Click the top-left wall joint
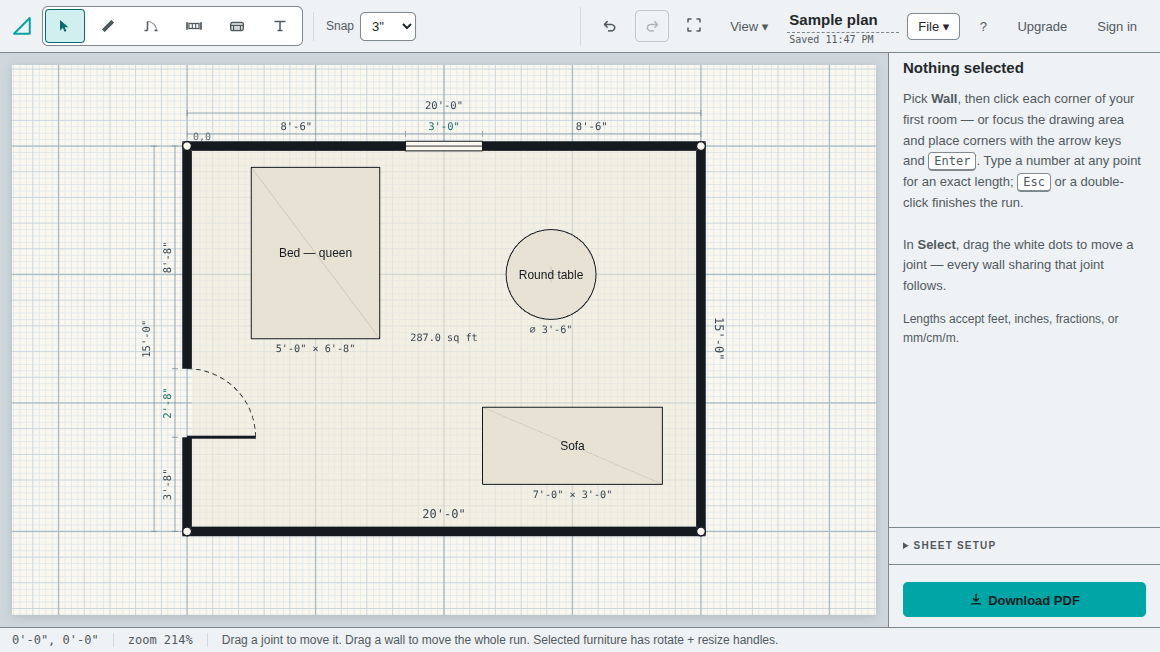This screenshot has height=652, width=1160. point(187,147)
